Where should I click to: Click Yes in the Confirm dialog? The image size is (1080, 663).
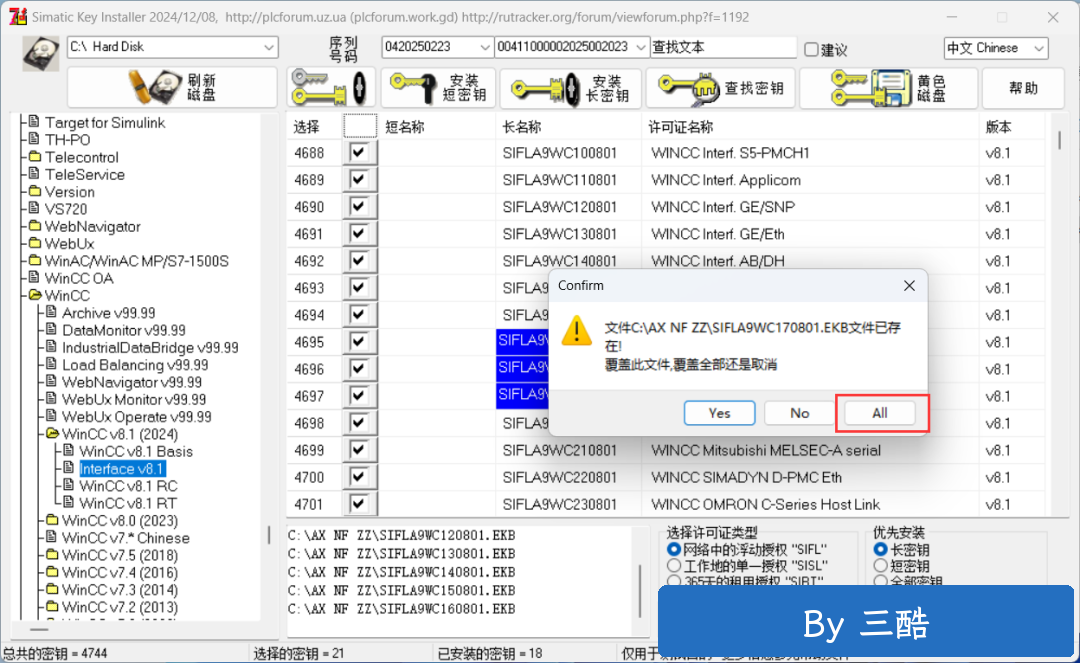tap(719, 412)
